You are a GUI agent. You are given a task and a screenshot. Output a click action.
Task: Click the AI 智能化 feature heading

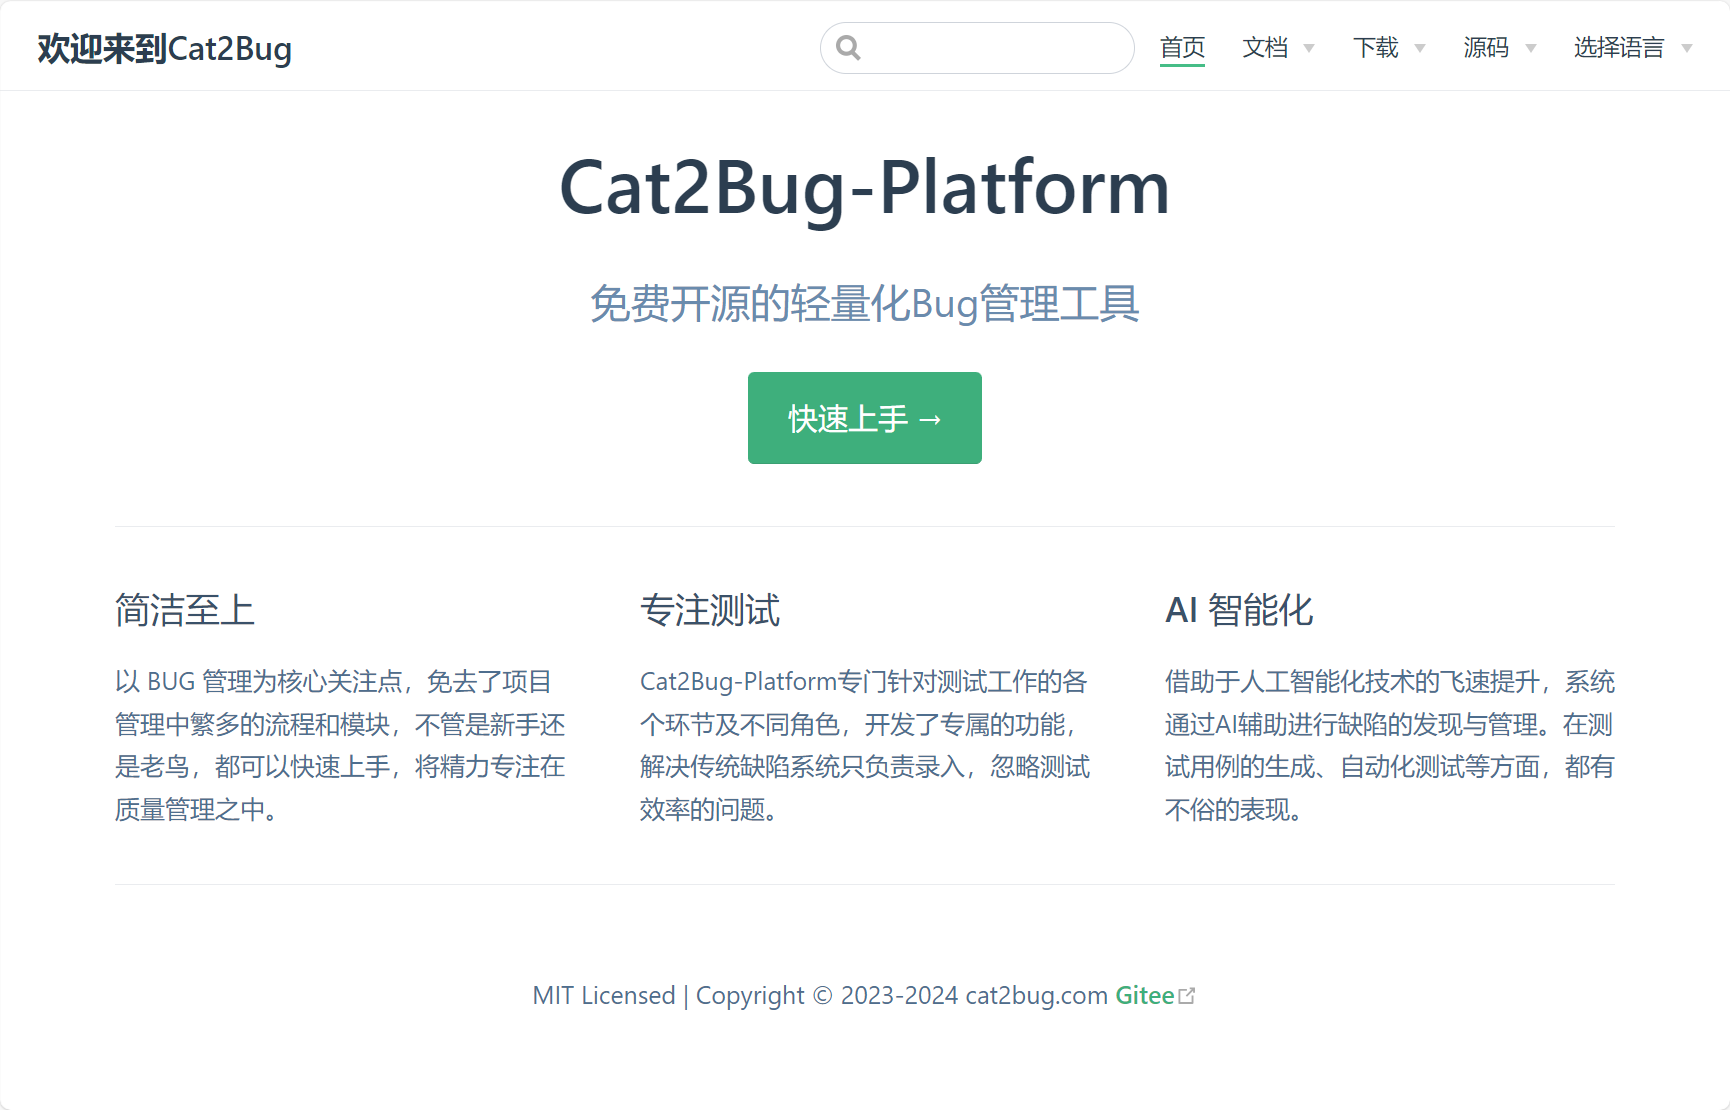point(1239,610)
